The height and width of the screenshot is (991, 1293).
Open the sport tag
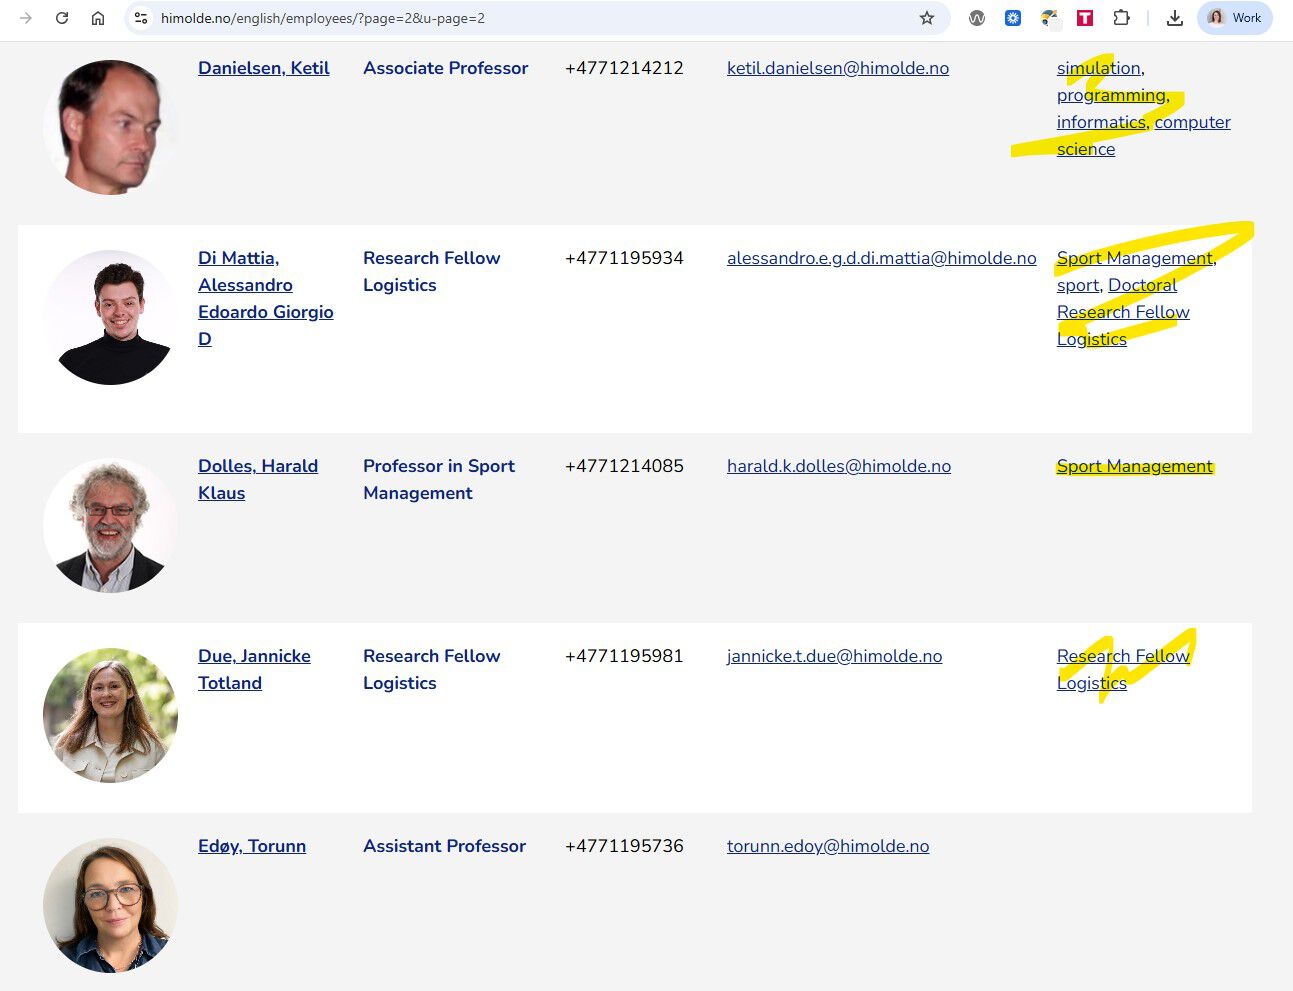pos(1078,285)
